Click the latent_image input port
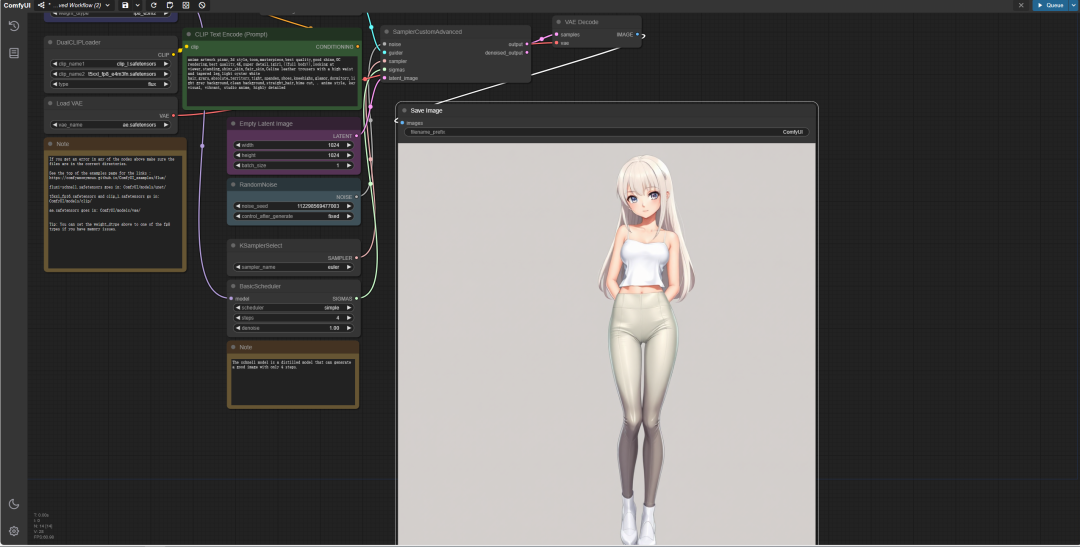 (x=384, y=78)
